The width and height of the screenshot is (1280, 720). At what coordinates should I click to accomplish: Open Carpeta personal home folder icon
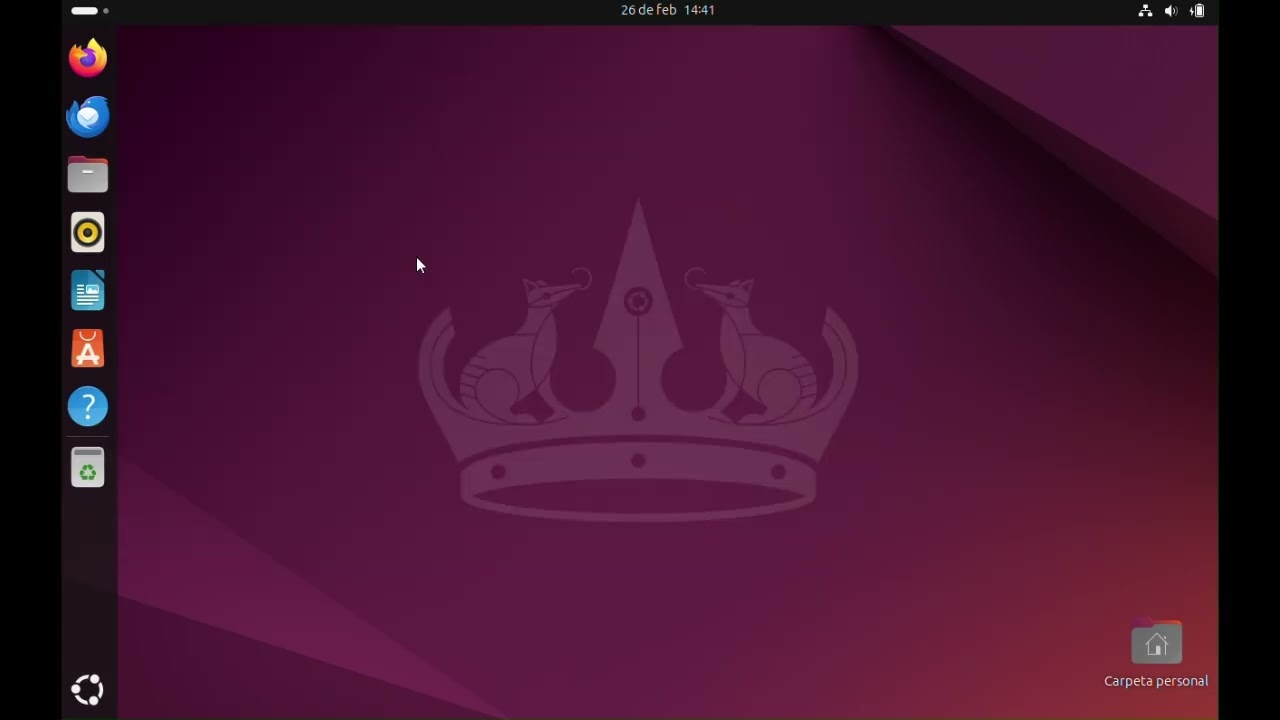[x=1156, y=642]
